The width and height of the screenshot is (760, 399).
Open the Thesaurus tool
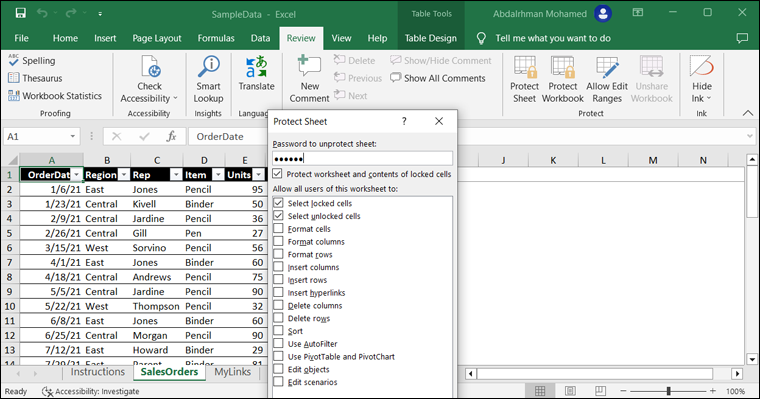click(35, 78)
